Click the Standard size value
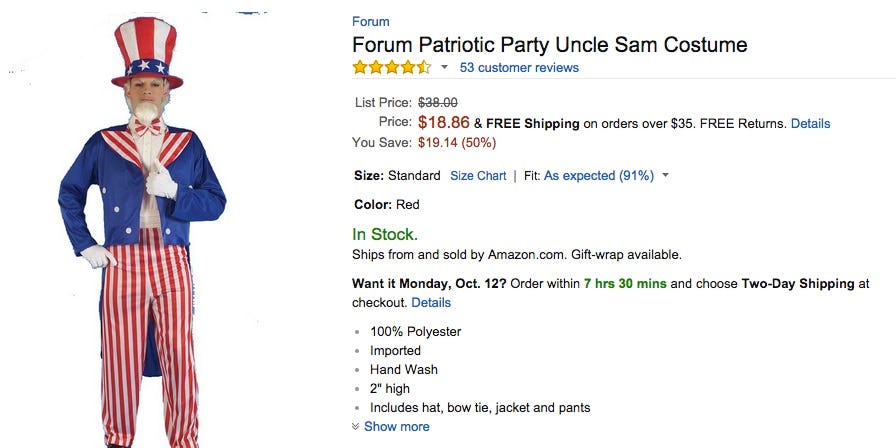This screenshot has height=448, width=896. point(414,176)
